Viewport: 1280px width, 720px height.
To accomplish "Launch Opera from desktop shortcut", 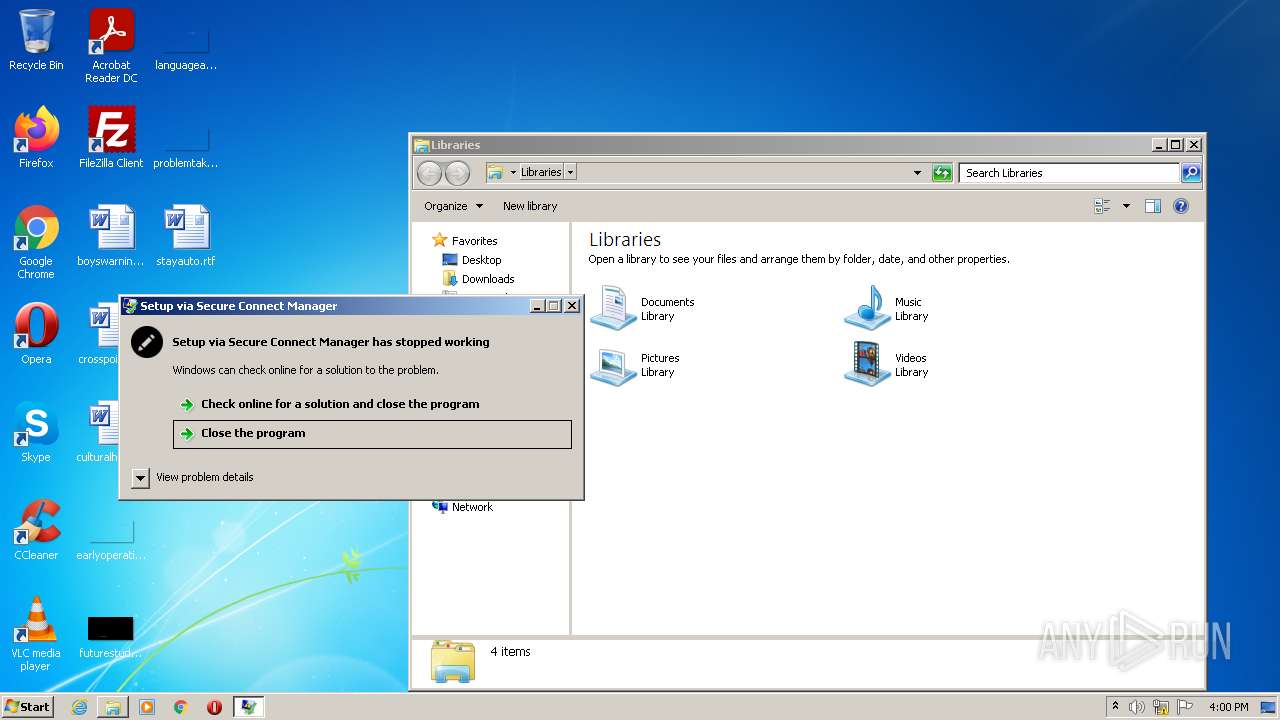I will pos(36,334).
